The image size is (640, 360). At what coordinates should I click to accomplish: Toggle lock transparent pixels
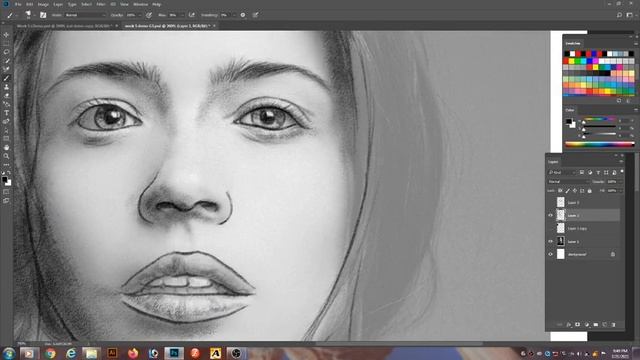tap(560, 191)
